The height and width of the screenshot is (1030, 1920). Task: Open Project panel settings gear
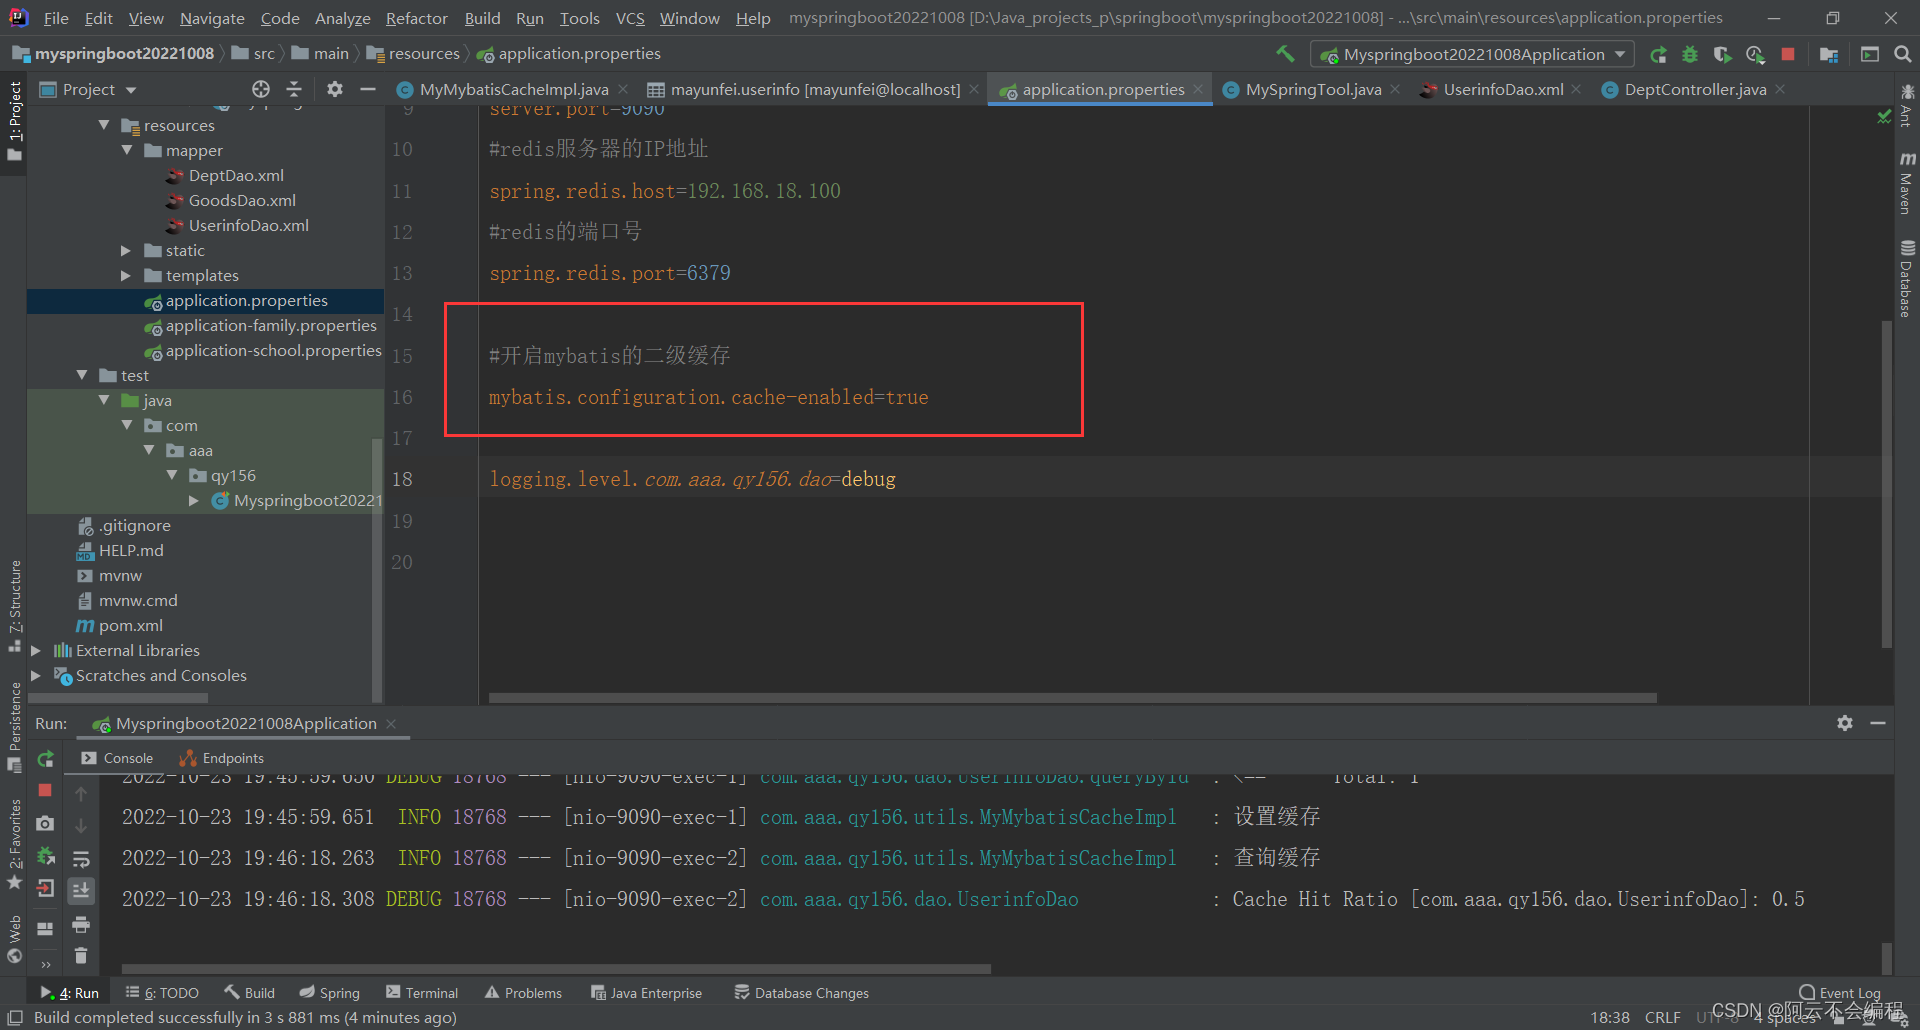(x=335, y=89)
